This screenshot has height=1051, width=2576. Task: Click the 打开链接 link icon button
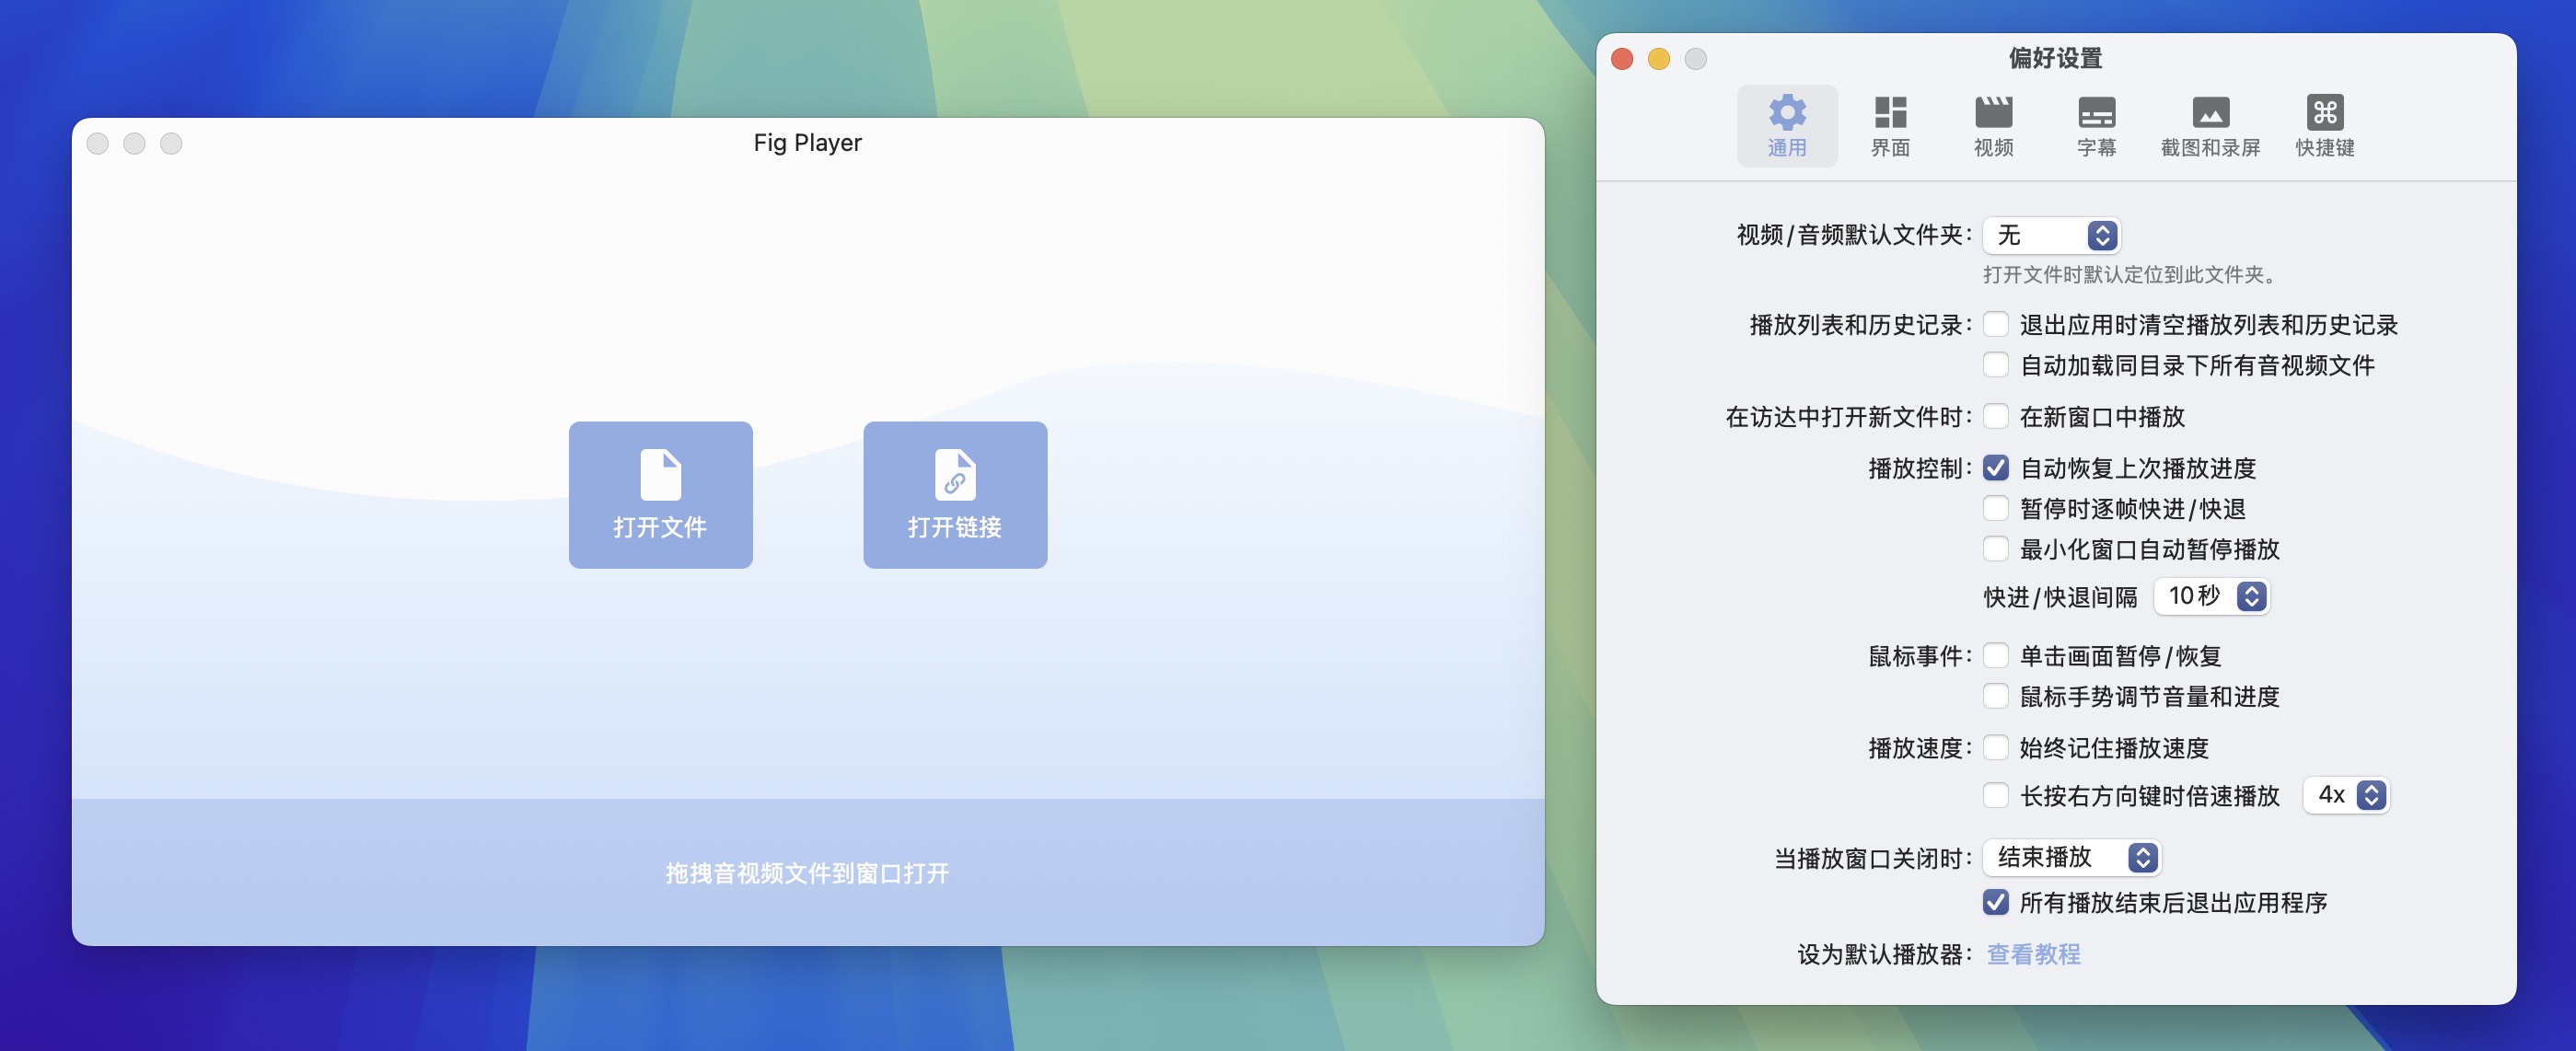click(x=954, y=475)
